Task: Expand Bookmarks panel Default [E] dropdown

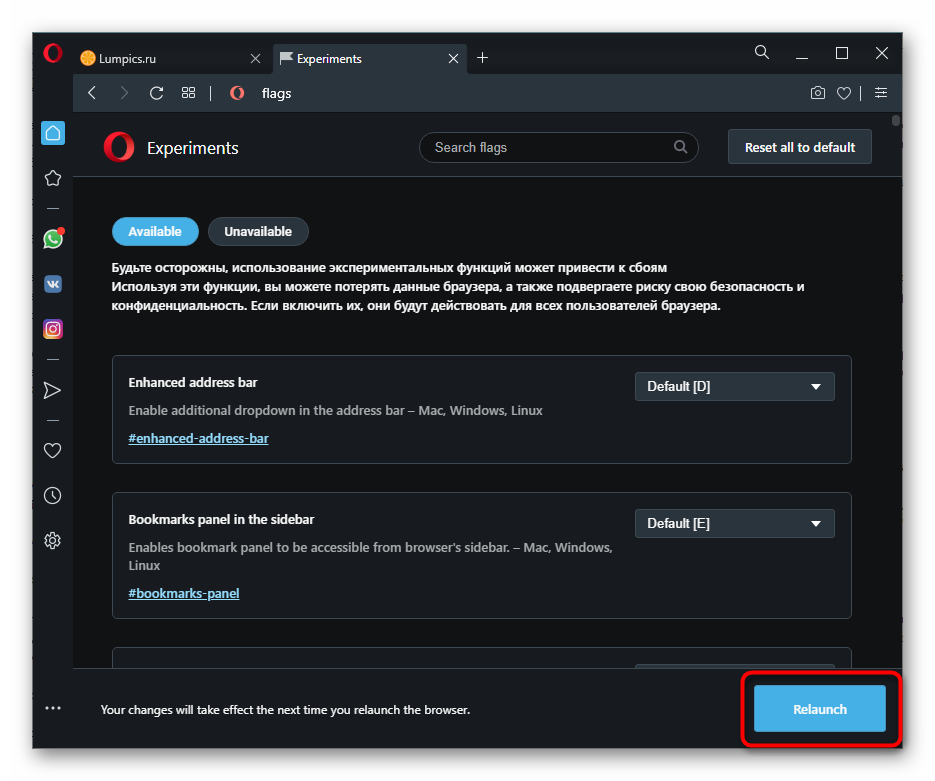Action: (734, 523)
